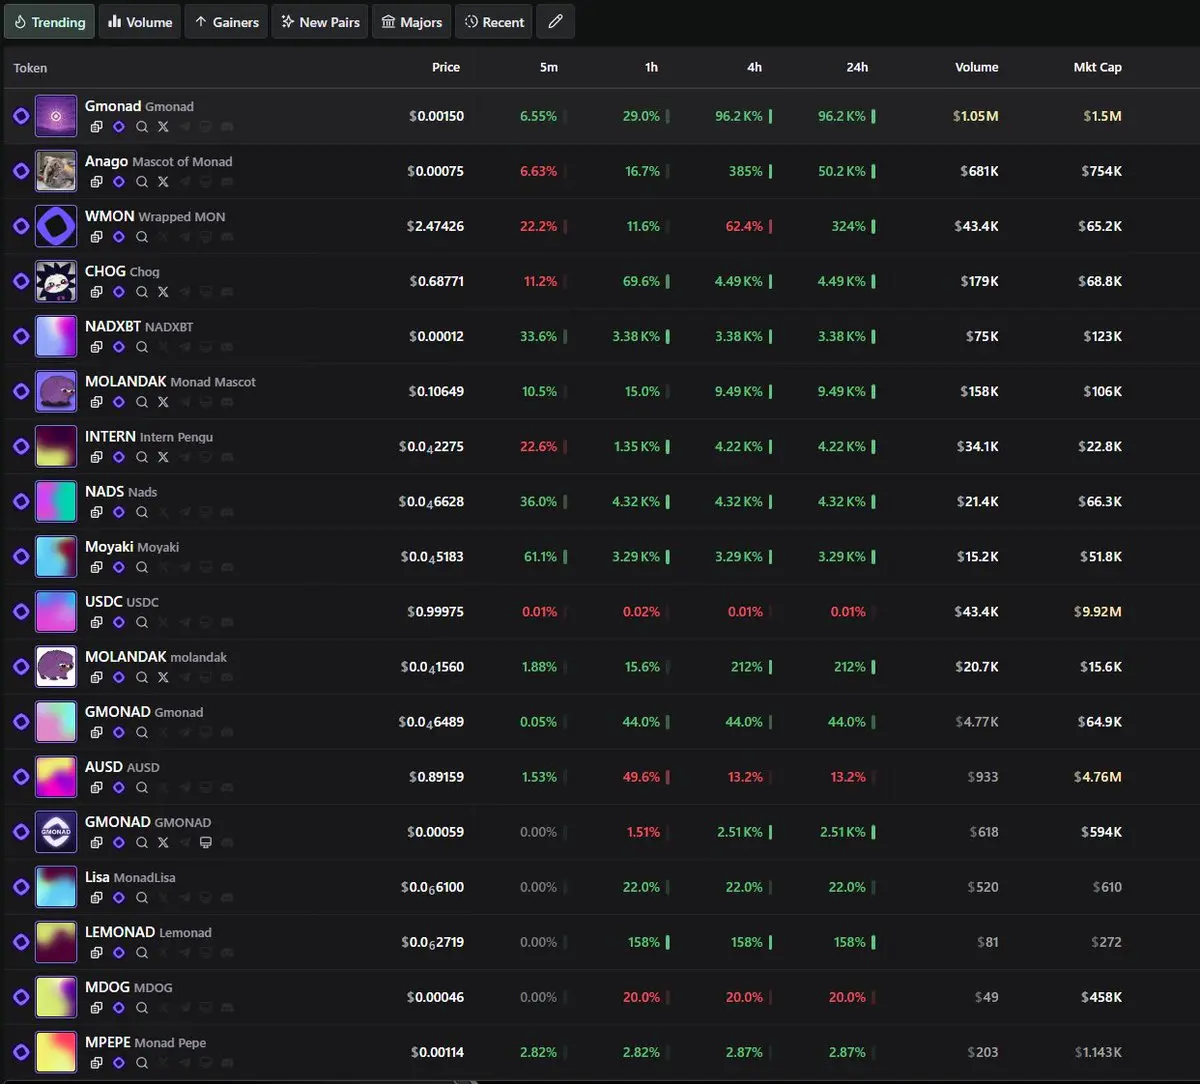
Task: Open the Anago Mascot of Monad token
Action: (158, 161)
